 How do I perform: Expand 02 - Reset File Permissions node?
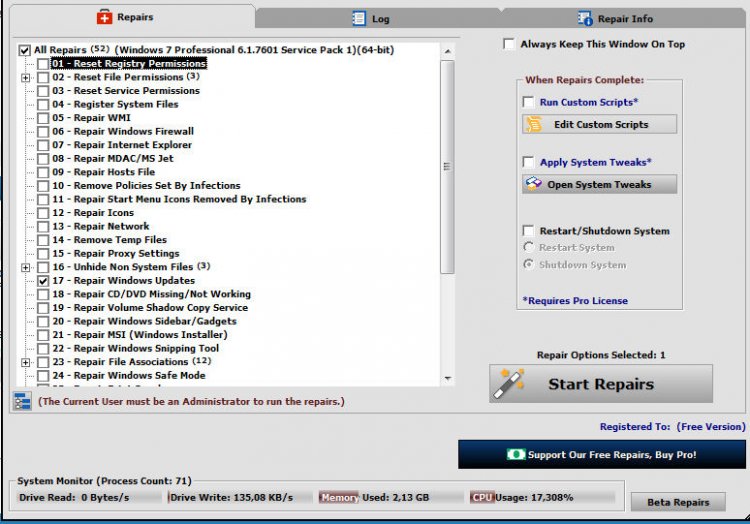pyautogui.click(x=25, y=77)
